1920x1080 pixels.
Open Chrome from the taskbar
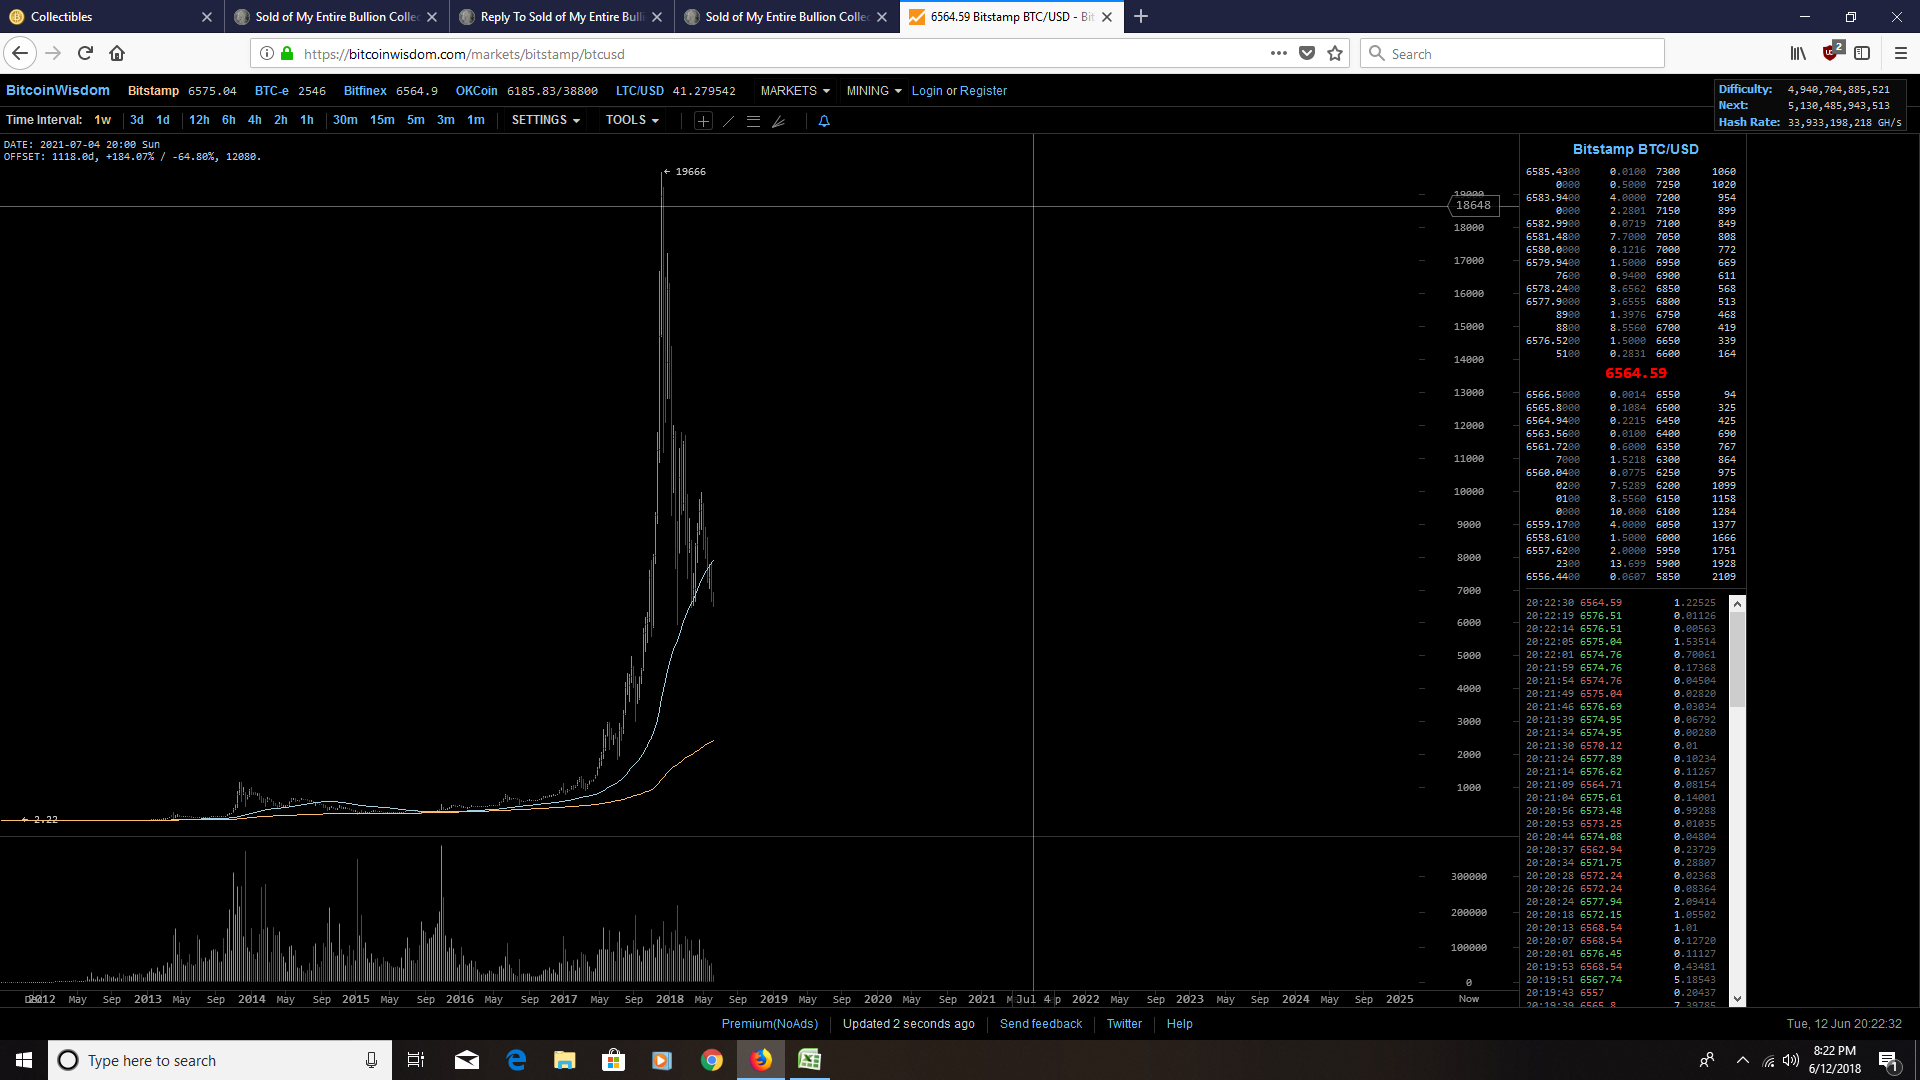[x=712, y=1060]
